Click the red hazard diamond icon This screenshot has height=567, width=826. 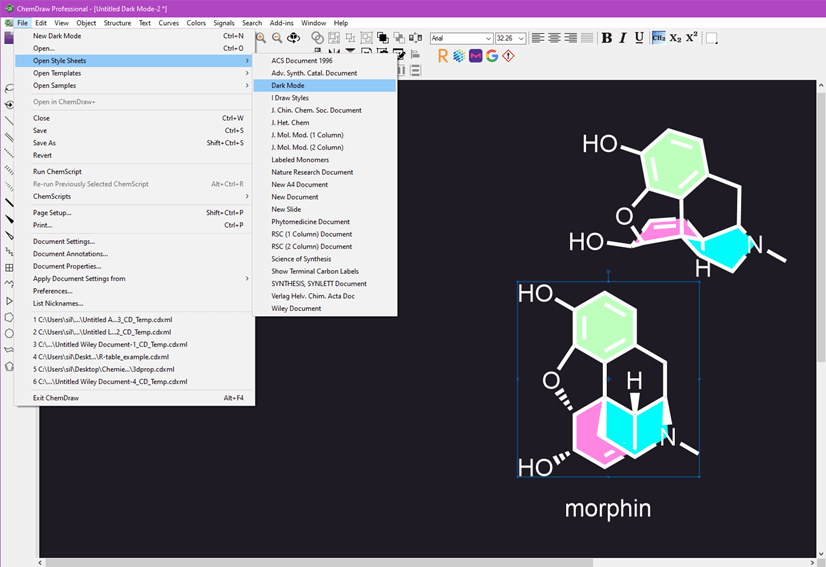tap(508, 56)
